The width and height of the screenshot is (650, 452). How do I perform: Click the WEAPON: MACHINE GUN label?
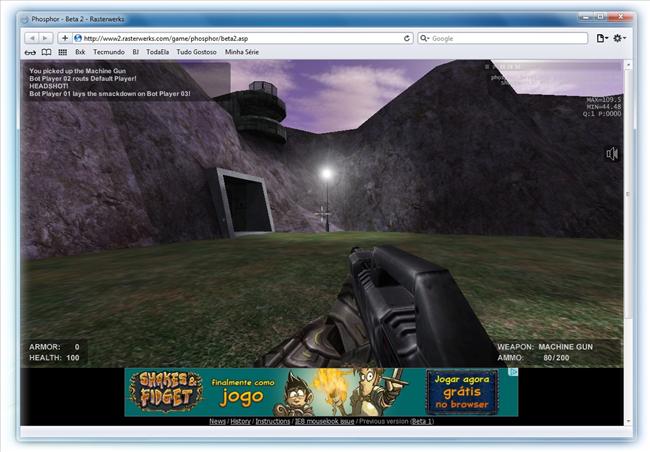545,347
